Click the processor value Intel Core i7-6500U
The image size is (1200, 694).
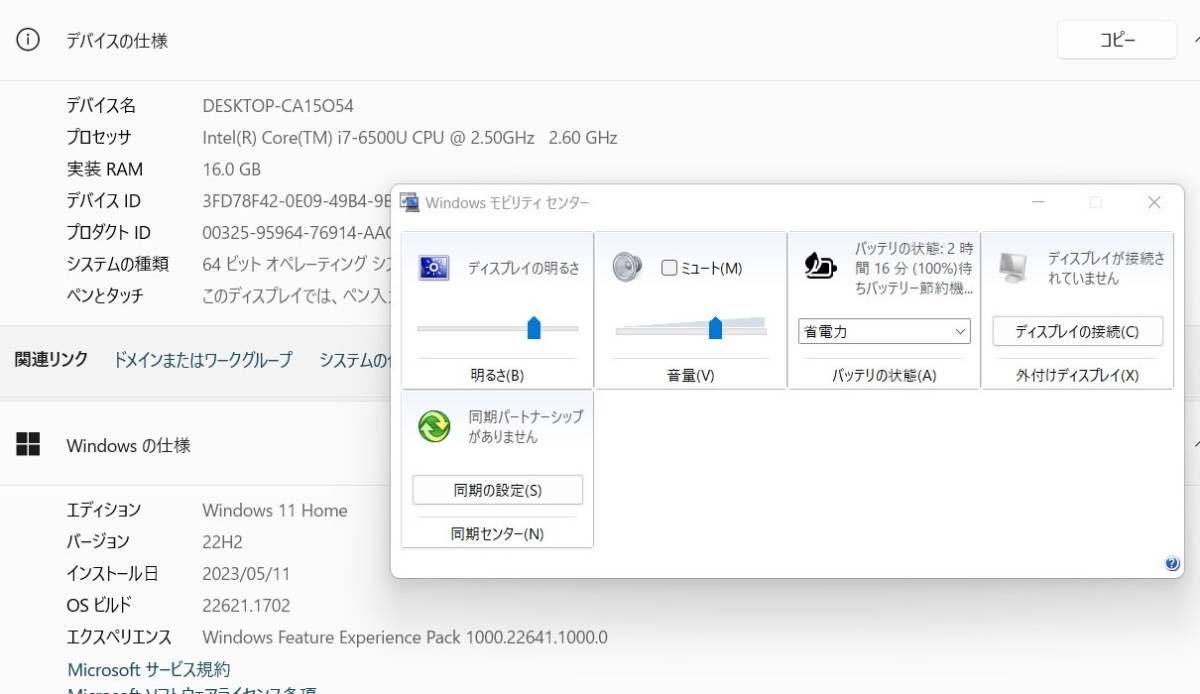point(410,137)
